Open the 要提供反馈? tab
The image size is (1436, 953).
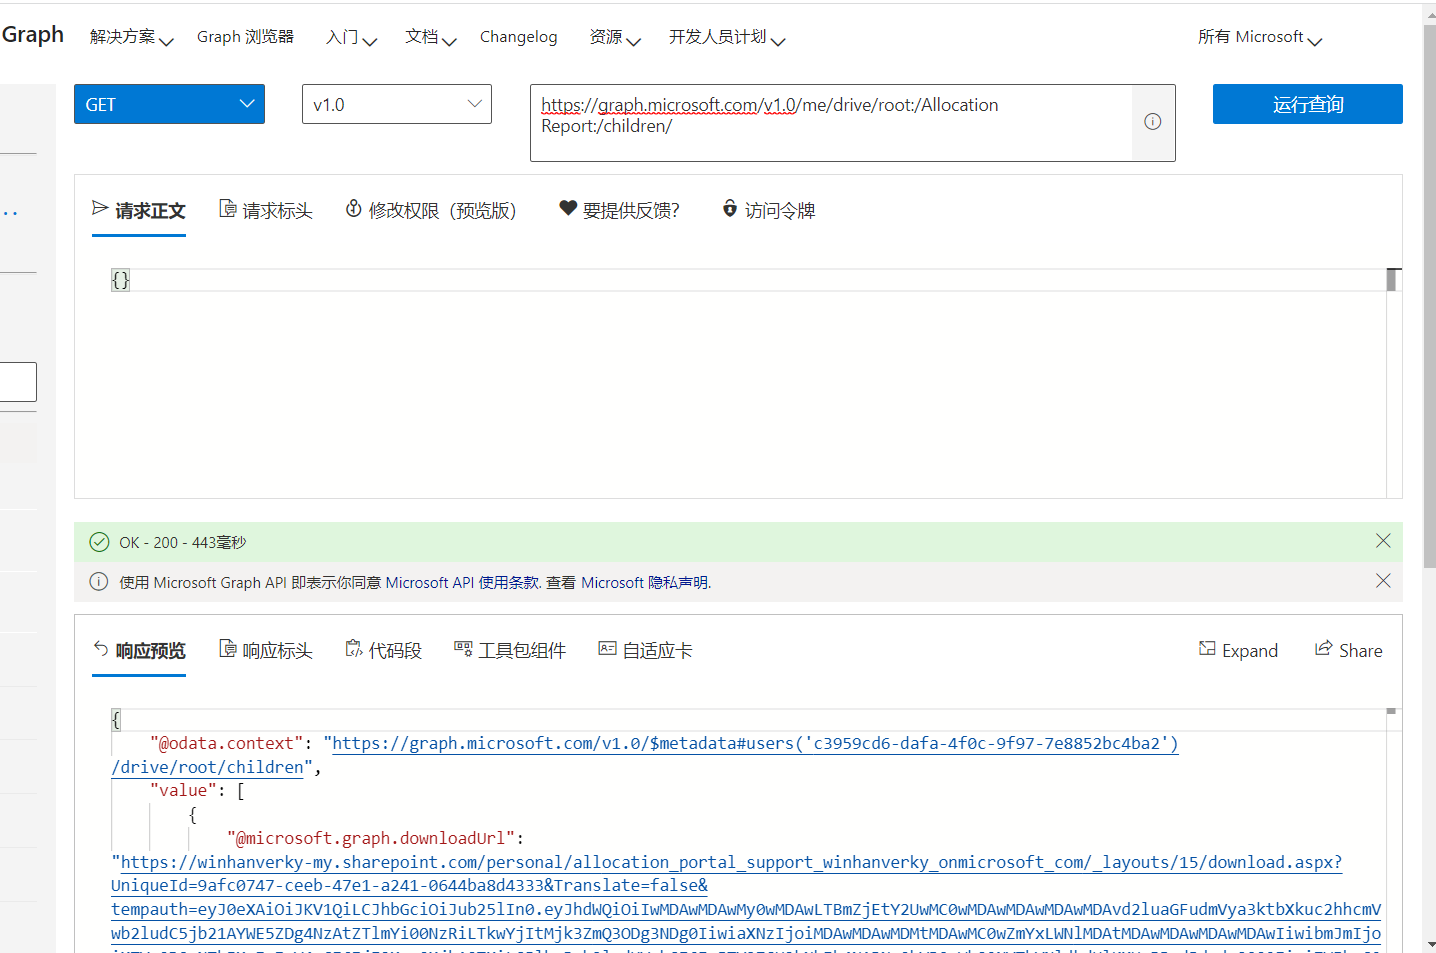(x=619, y=210)
